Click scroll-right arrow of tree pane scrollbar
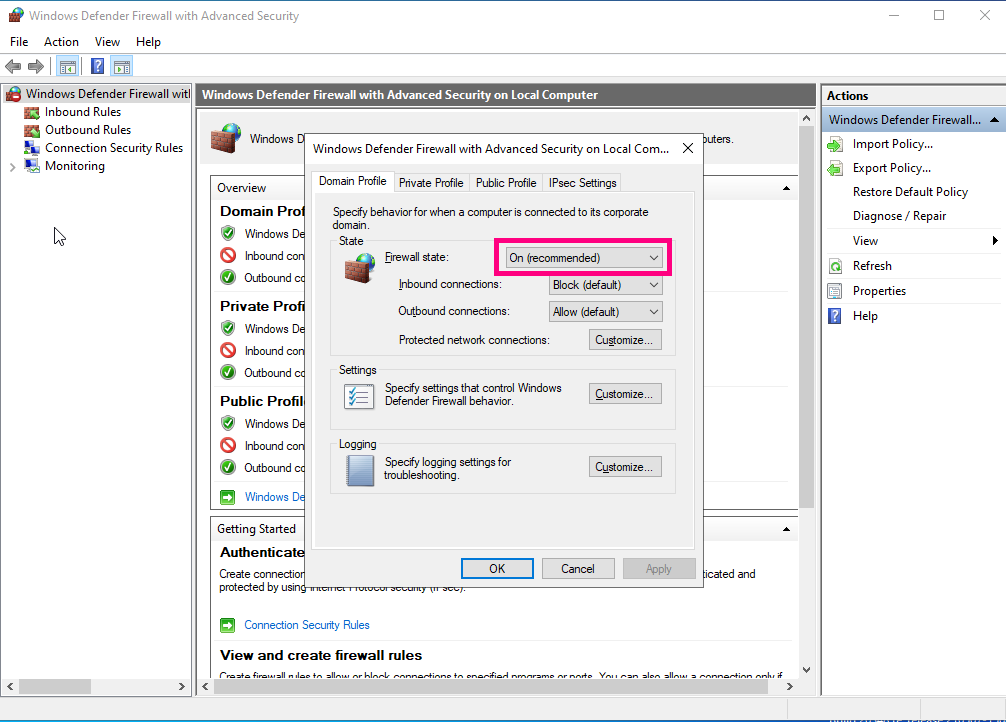Viewport: 1006px width, 722px height. (x=182, y=687)
